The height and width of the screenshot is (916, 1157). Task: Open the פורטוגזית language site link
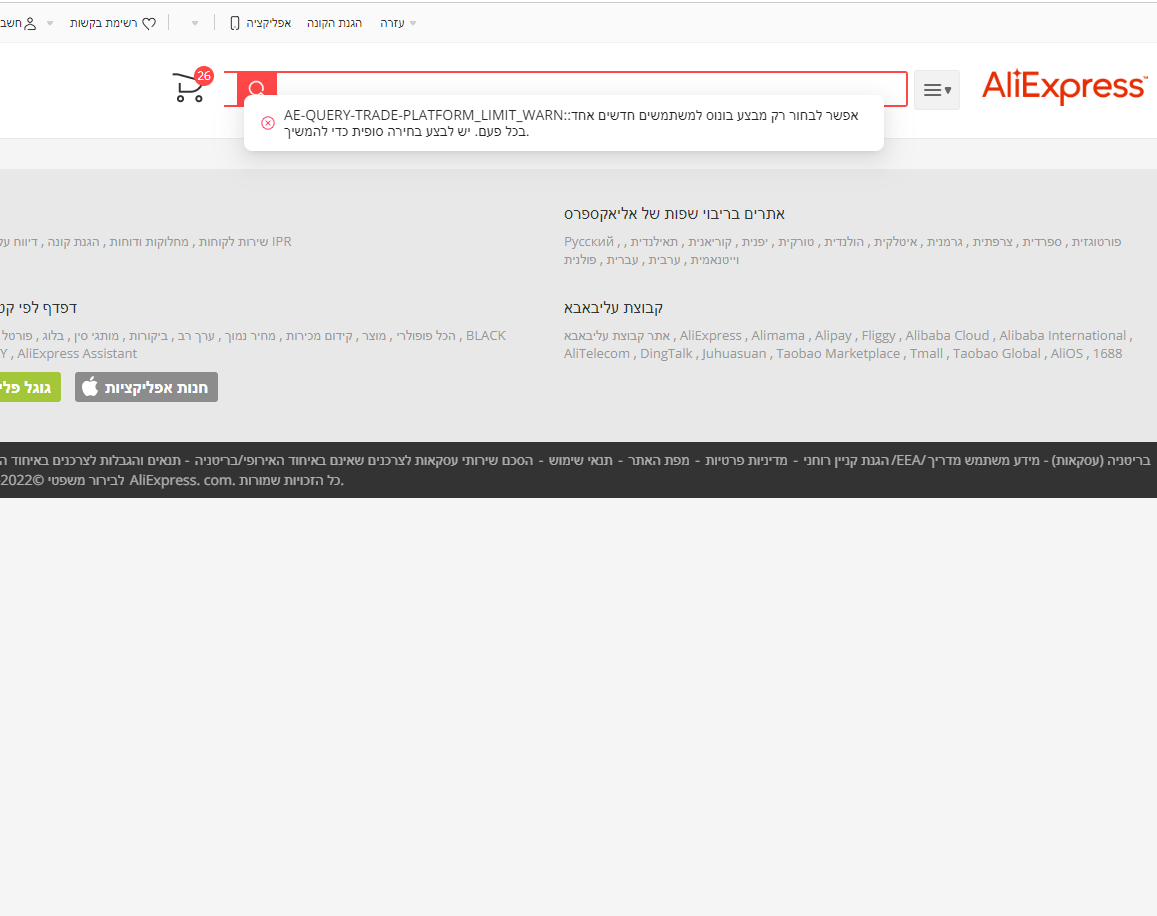coord(1096,241)
